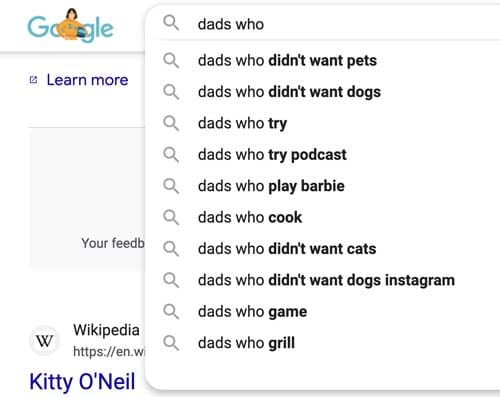Click the search icon beside 'dads who' query
The width and height of the screenshot is (500, 397).
[171, 23]
